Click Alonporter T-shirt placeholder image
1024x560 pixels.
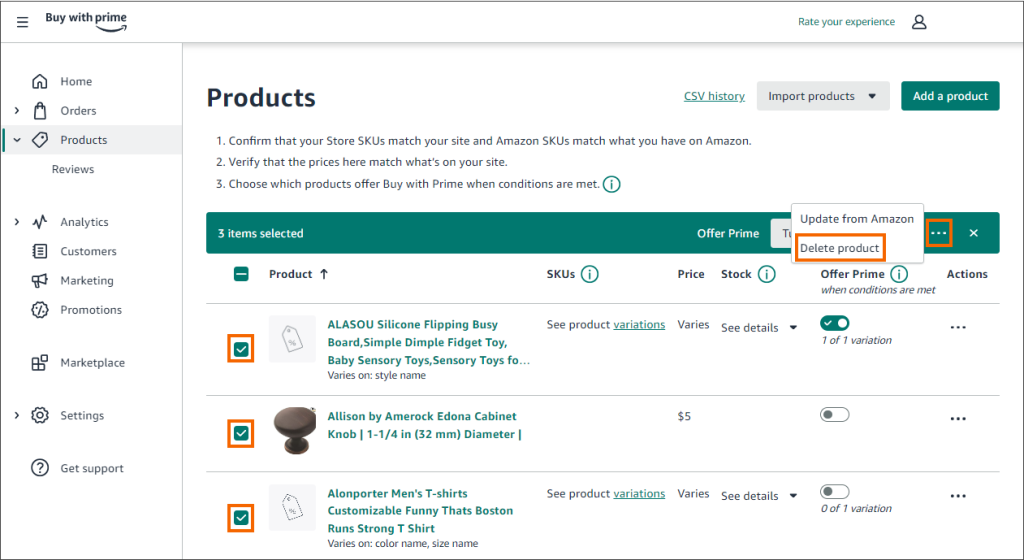pos(293,508)
